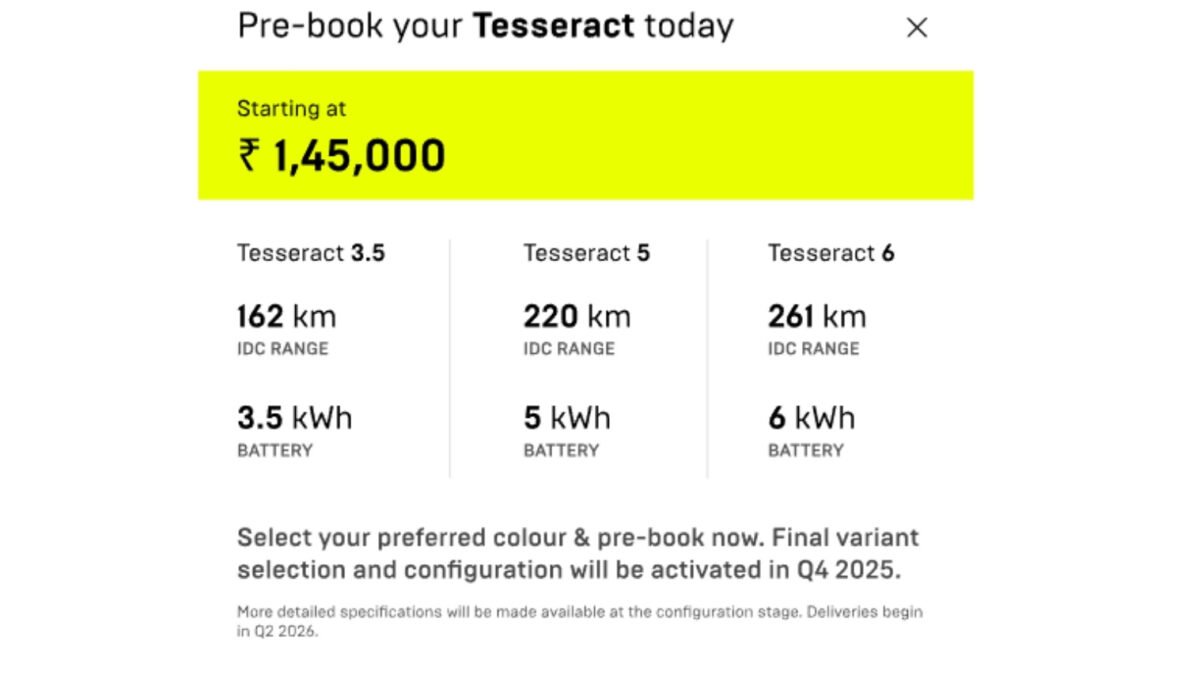1200x675 pixels.
Task: Select the Tesseract 6 variant title
Action: 831,253
